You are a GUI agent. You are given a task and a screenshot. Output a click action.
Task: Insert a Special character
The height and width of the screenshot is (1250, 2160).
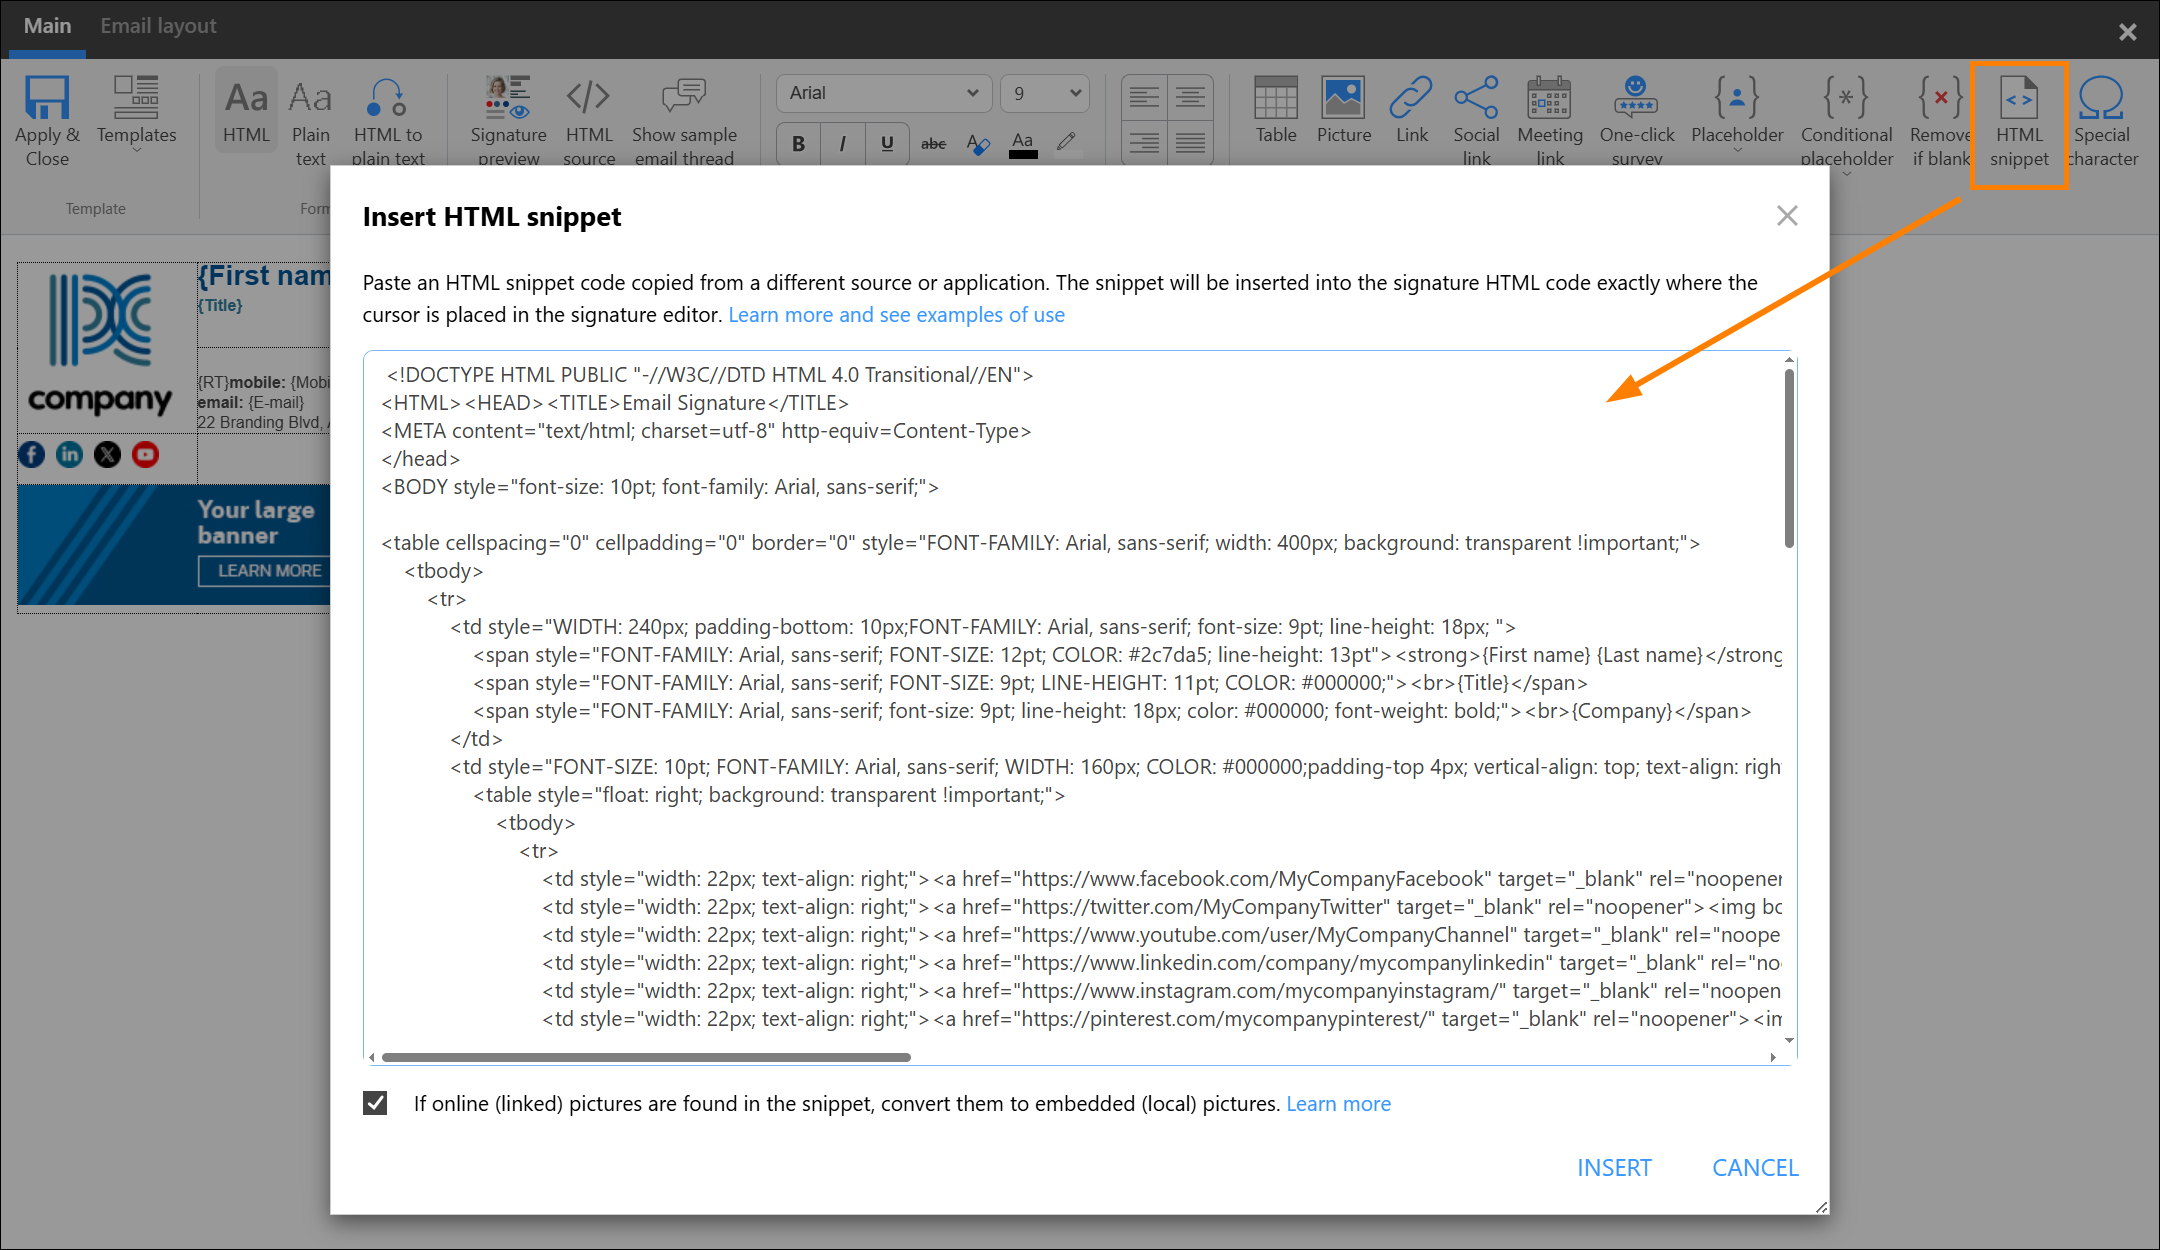2102,120
